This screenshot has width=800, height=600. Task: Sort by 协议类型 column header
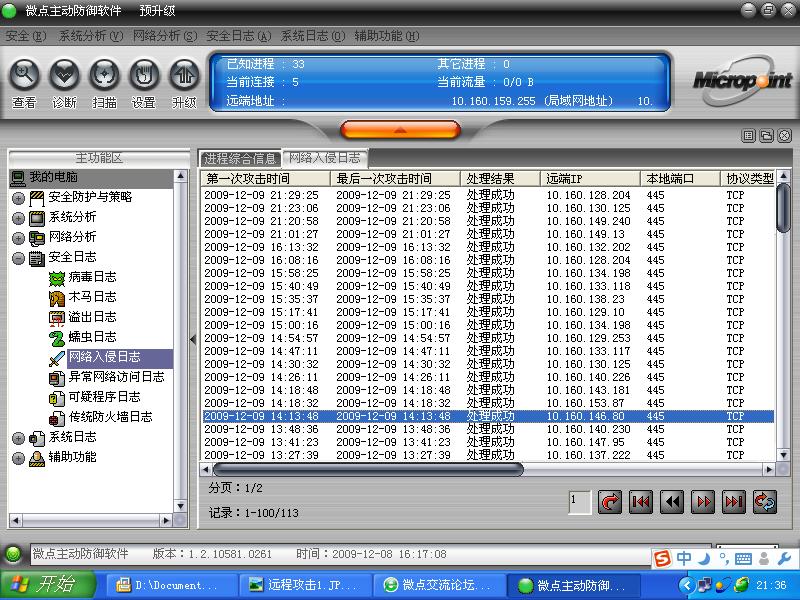point(747,179)
